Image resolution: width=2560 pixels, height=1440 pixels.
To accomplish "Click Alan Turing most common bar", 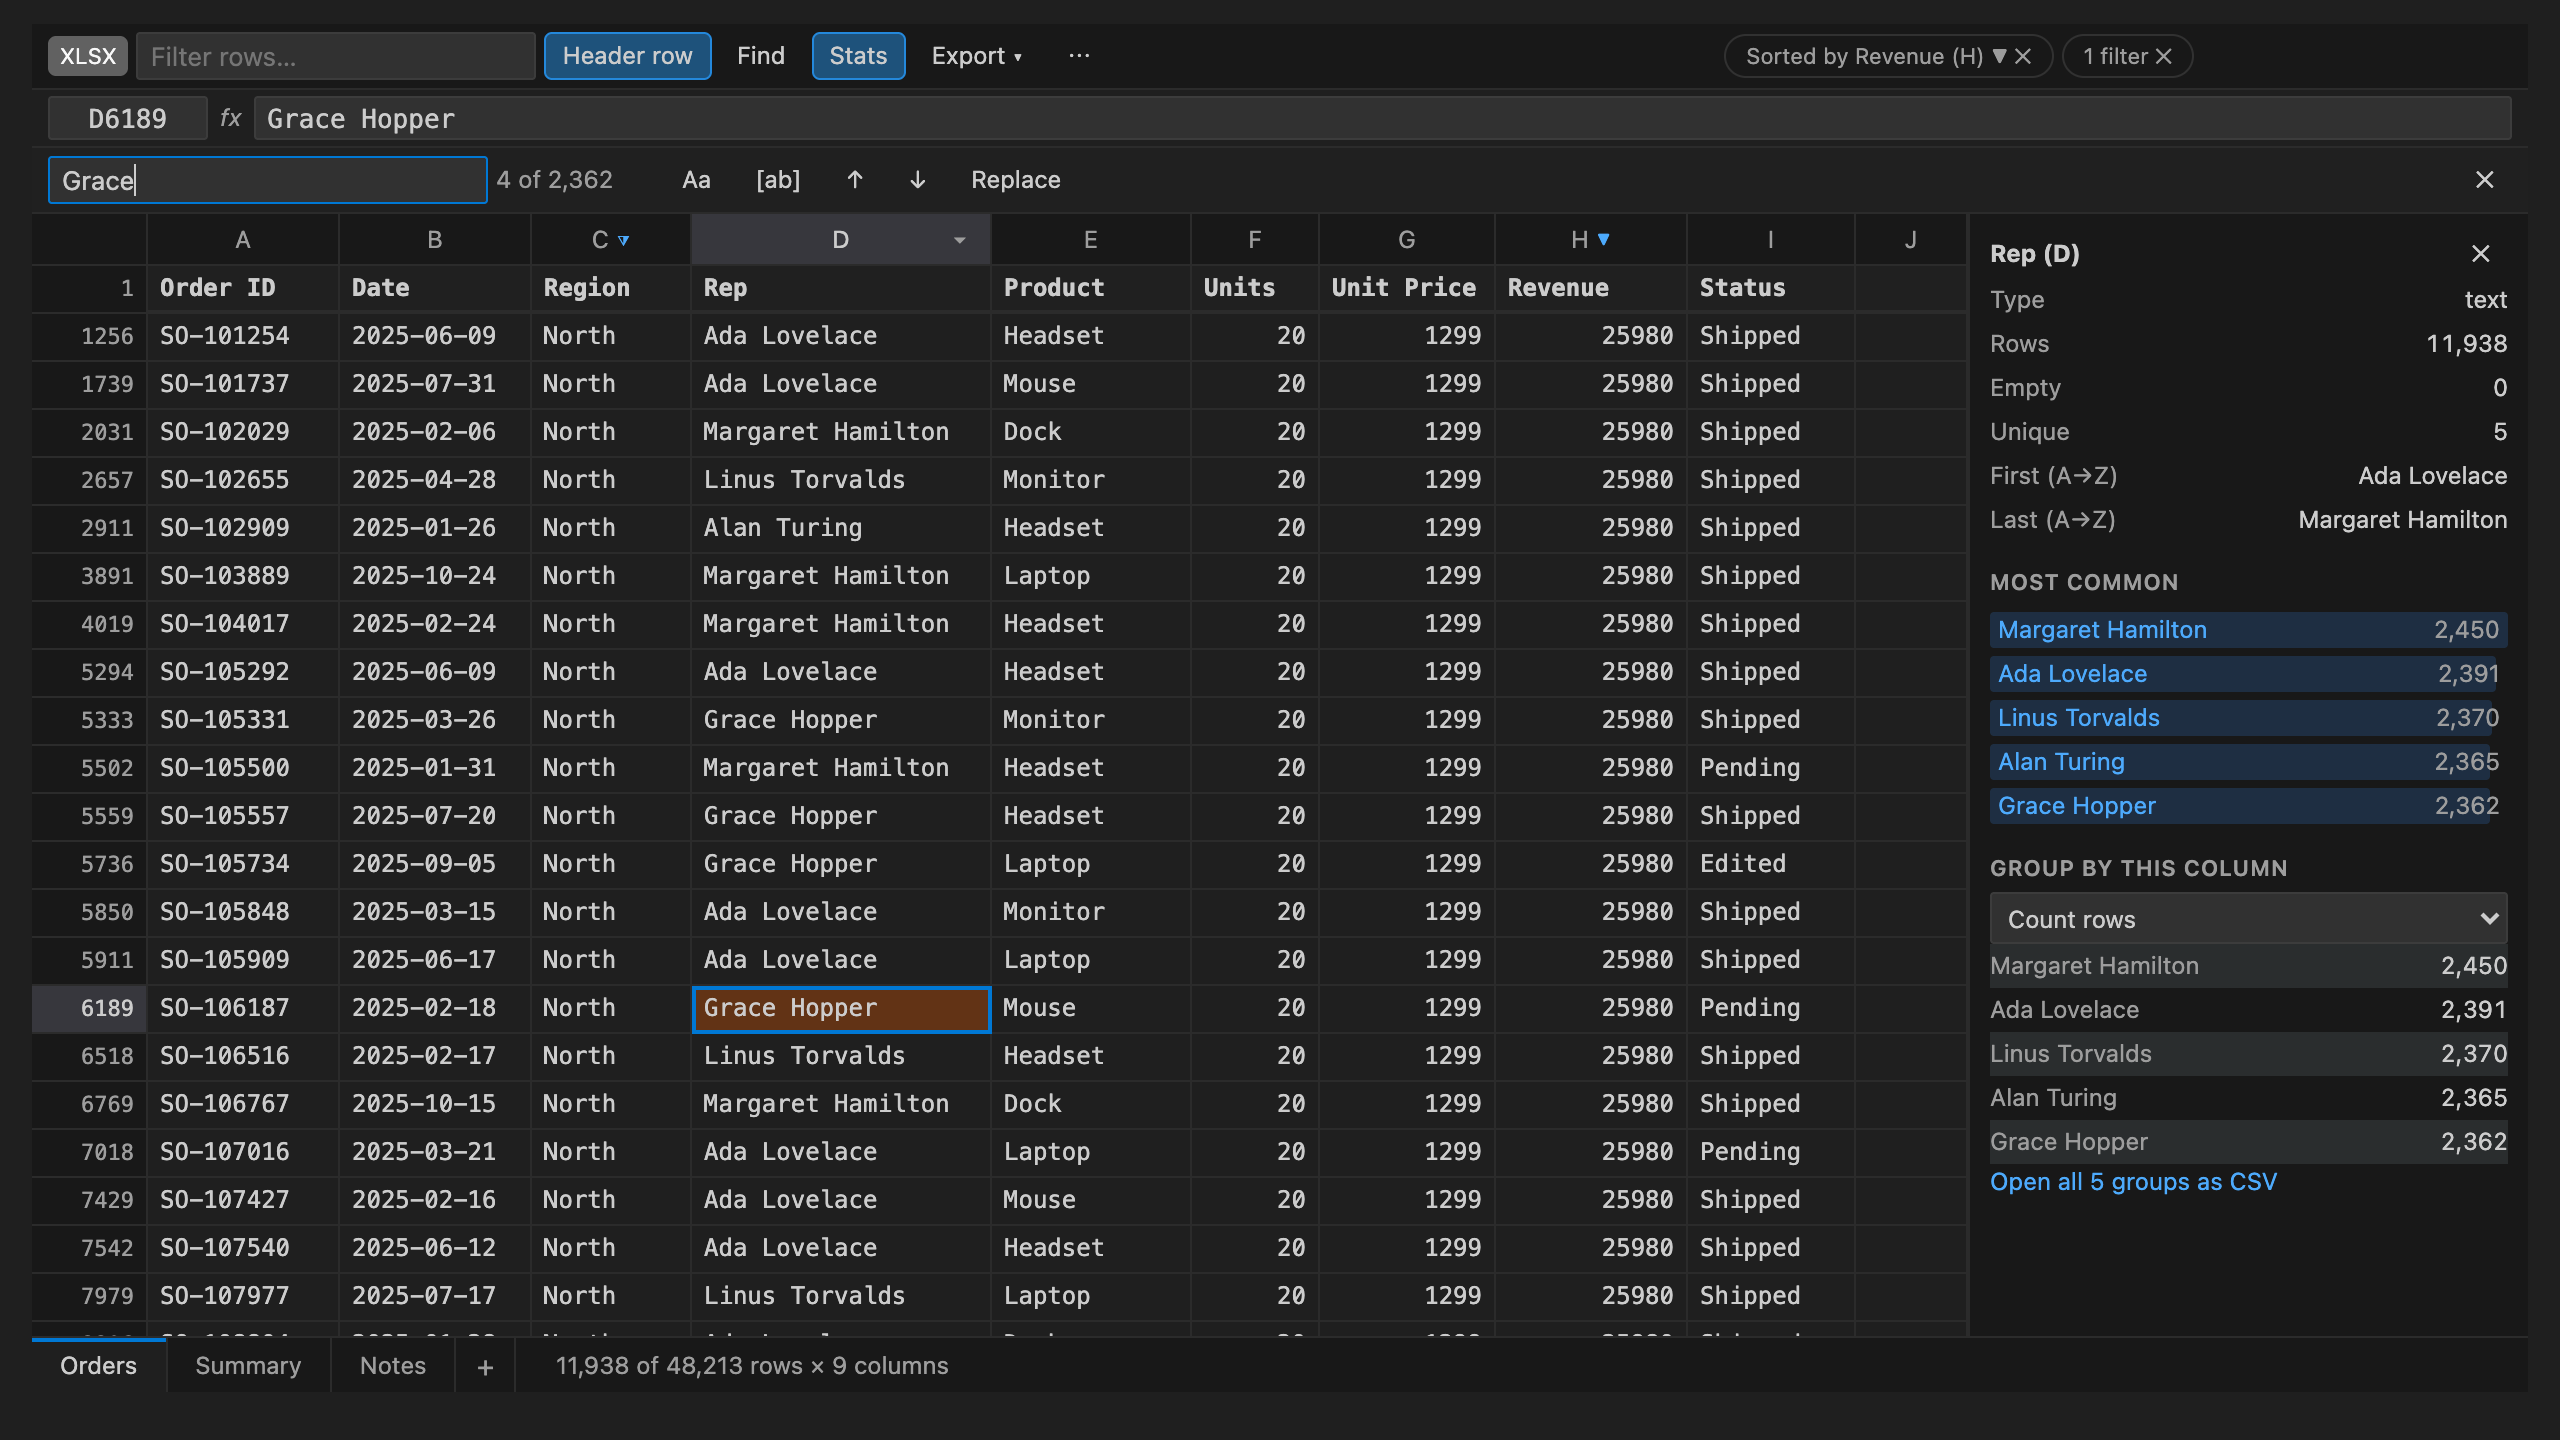I will tap(2248, 762).
